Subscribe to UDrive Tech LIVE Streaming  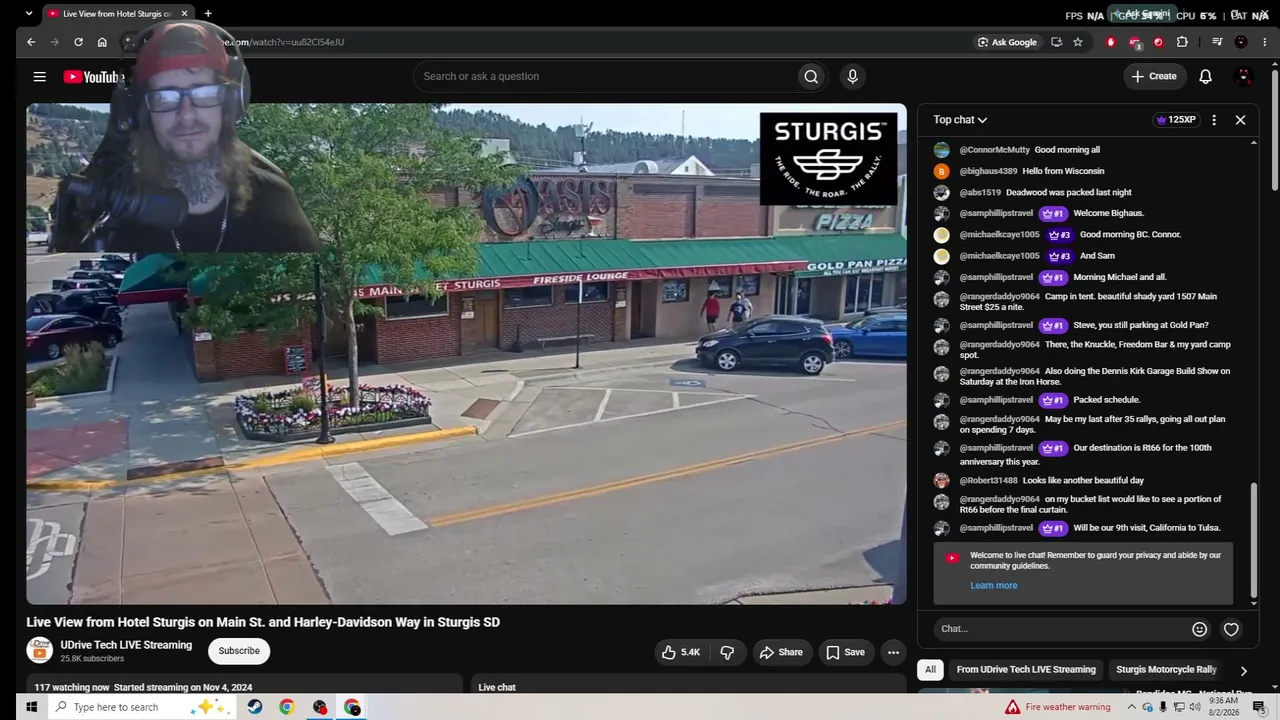[239, 651]
